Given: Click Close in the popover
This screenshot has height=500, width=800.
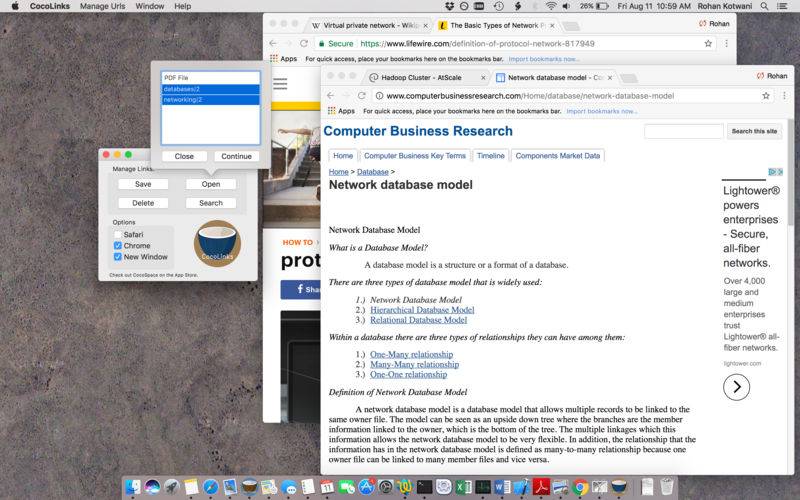Looking at the screenshot, I should [x=184, y=156].
